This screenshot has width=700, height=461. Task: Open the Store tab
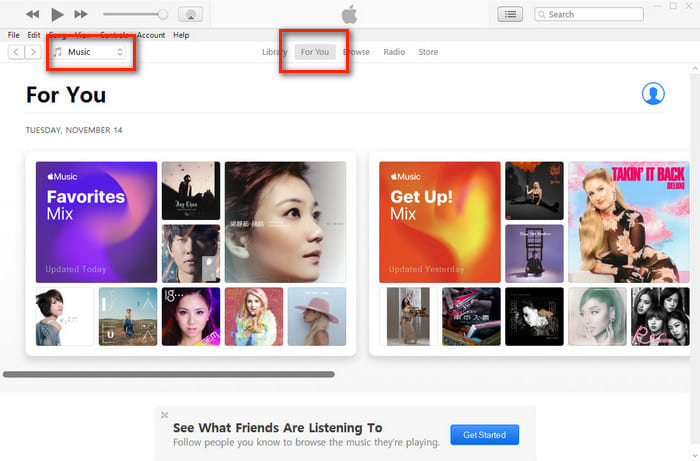pyautogui.click(x=428, y=52)
